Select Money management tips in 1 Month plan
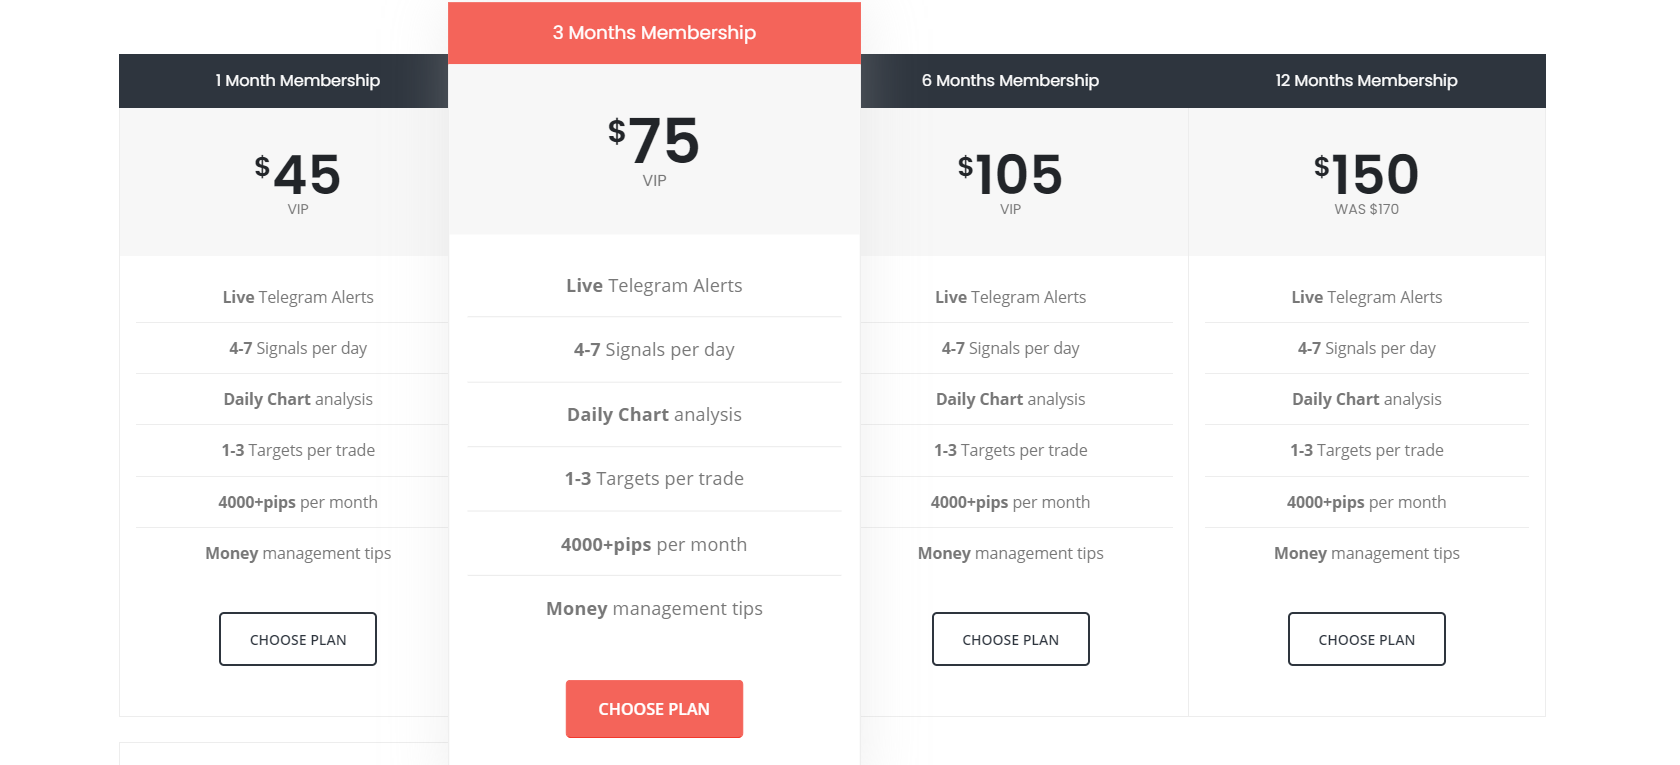Image resolution: width=1680 pixels, height=765 pixels. click(x=298, y=553)
